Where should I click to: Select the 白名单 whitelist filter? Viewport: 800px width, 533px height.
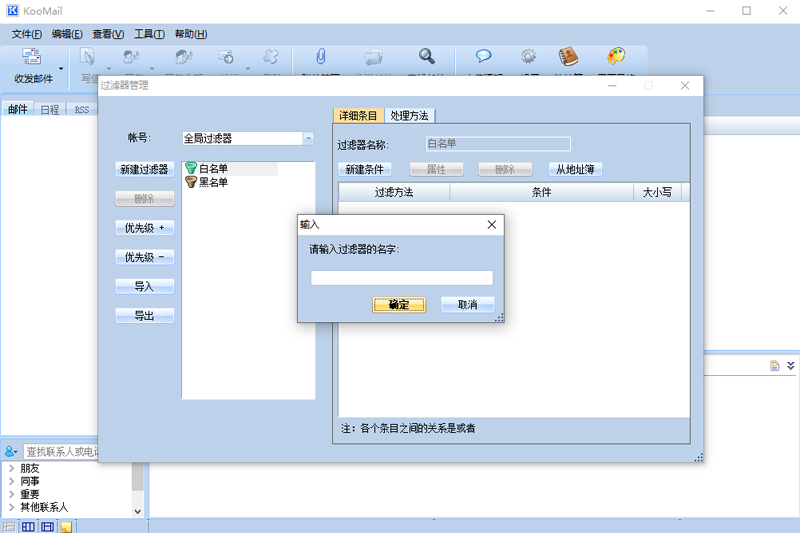pos(213,169)
